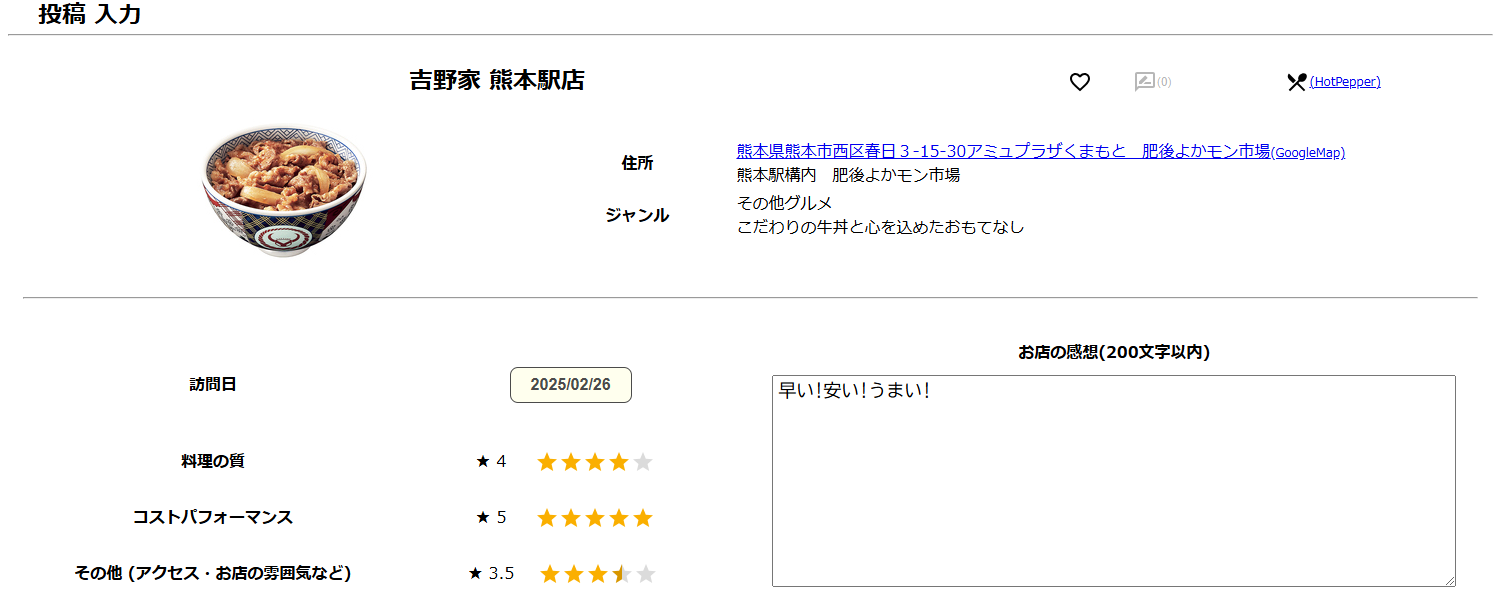Set その他 rating to fifth star

646,574
